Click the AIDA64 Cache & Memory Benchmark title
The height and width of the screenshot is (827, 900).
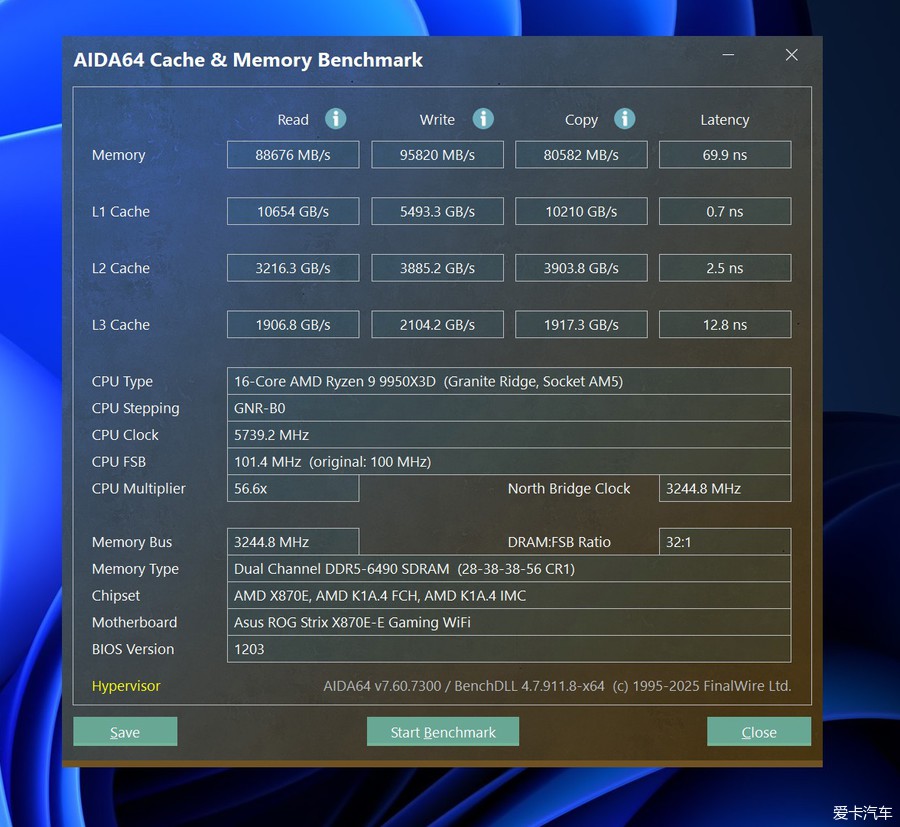tap(248, 60)
